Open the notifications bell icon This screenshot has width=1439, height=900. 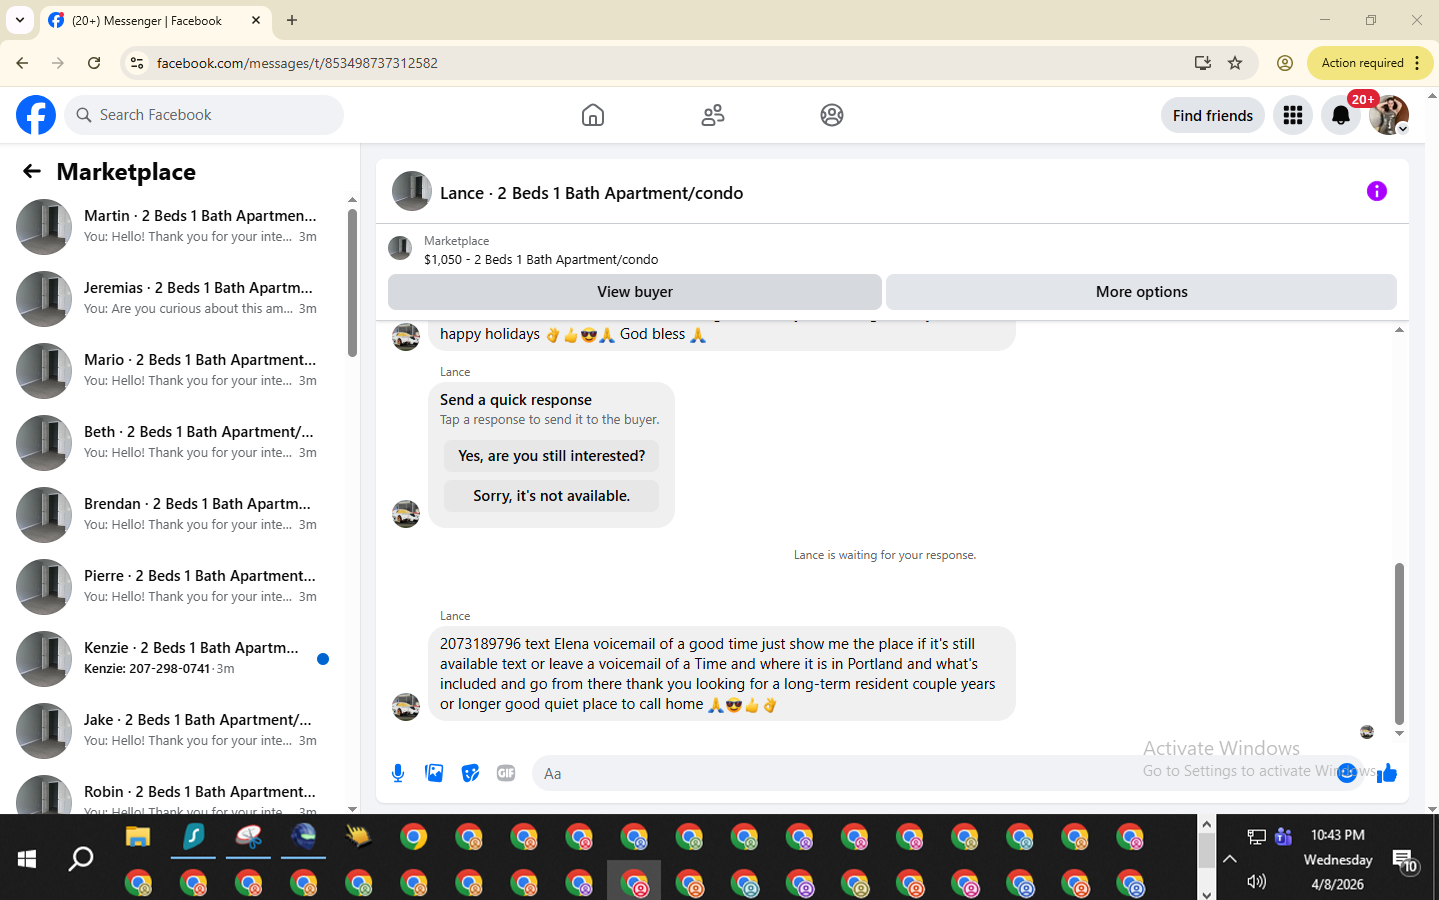pyautogui.click(x=1341, y=115)
